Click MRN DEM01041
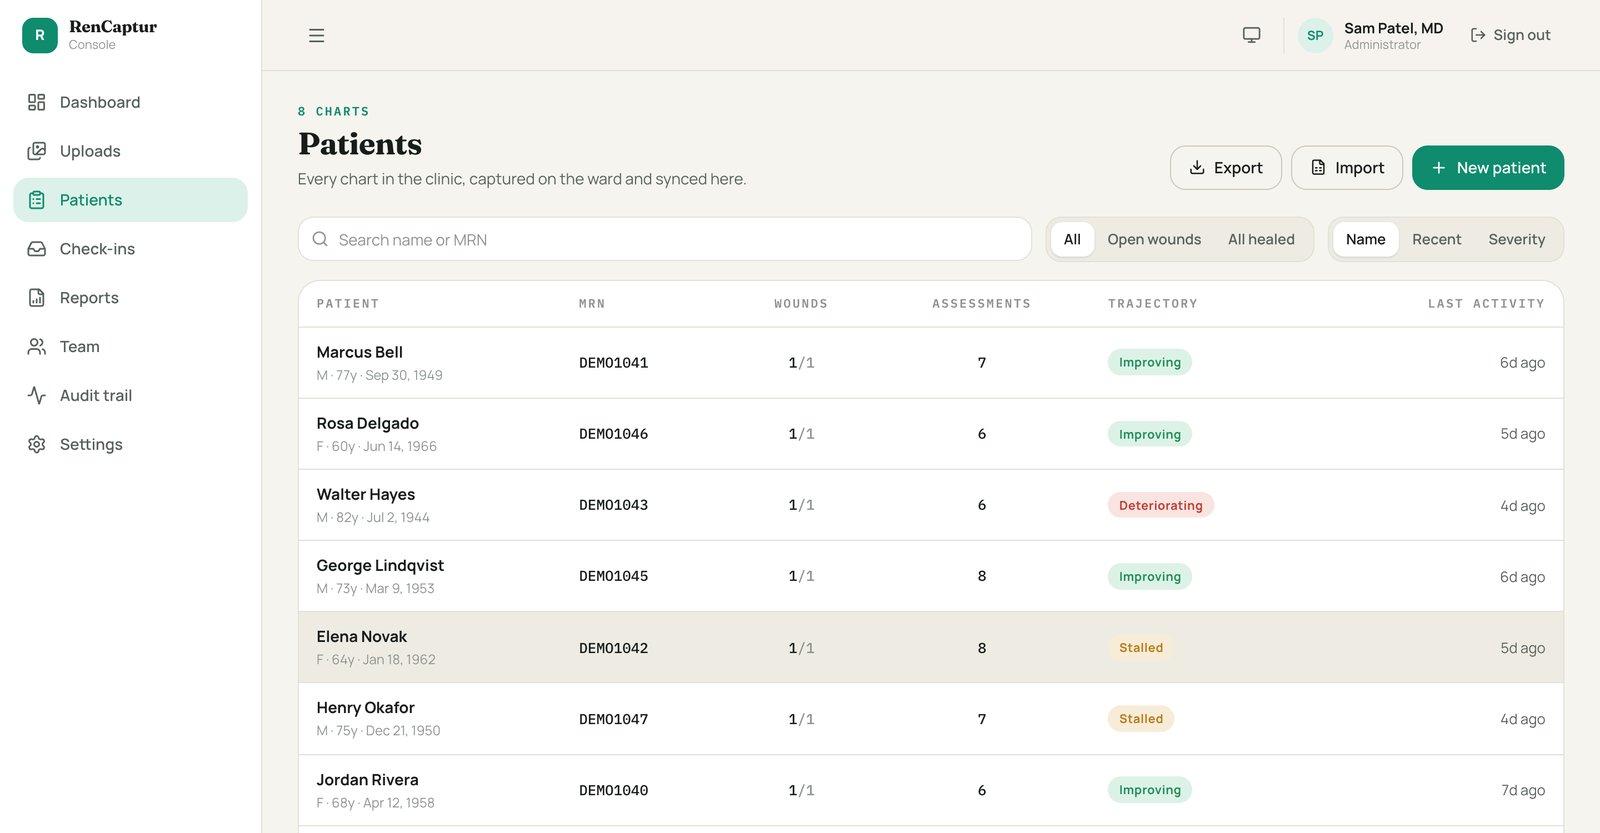Image resolution: width=1600 pixels, height=833 pixels. pos(613,363)
